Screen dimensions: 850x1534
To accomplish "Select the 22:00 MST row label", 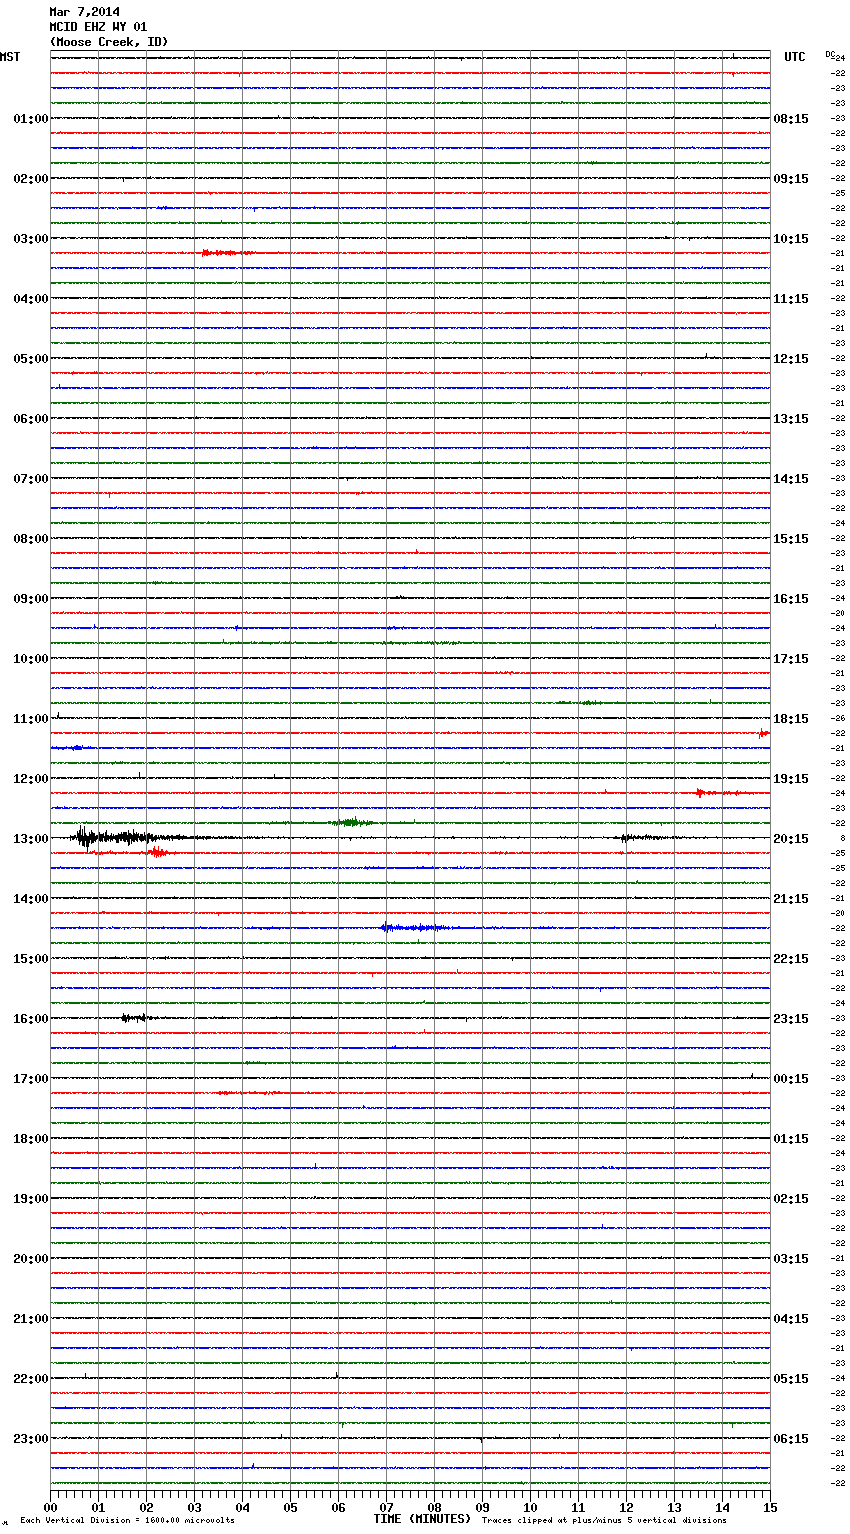I will tap(31, 1379).
